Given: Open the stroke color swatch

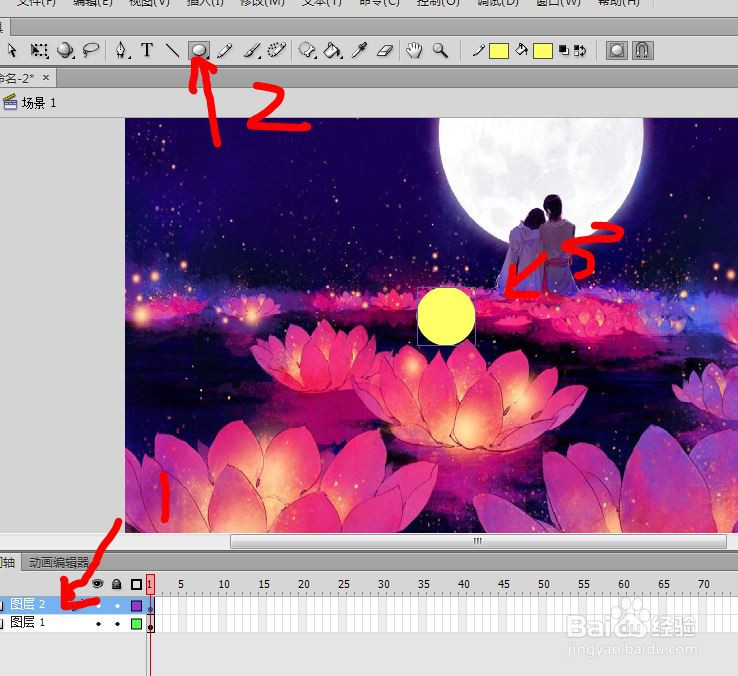Looking at the screenshot, I should [499, 50].
